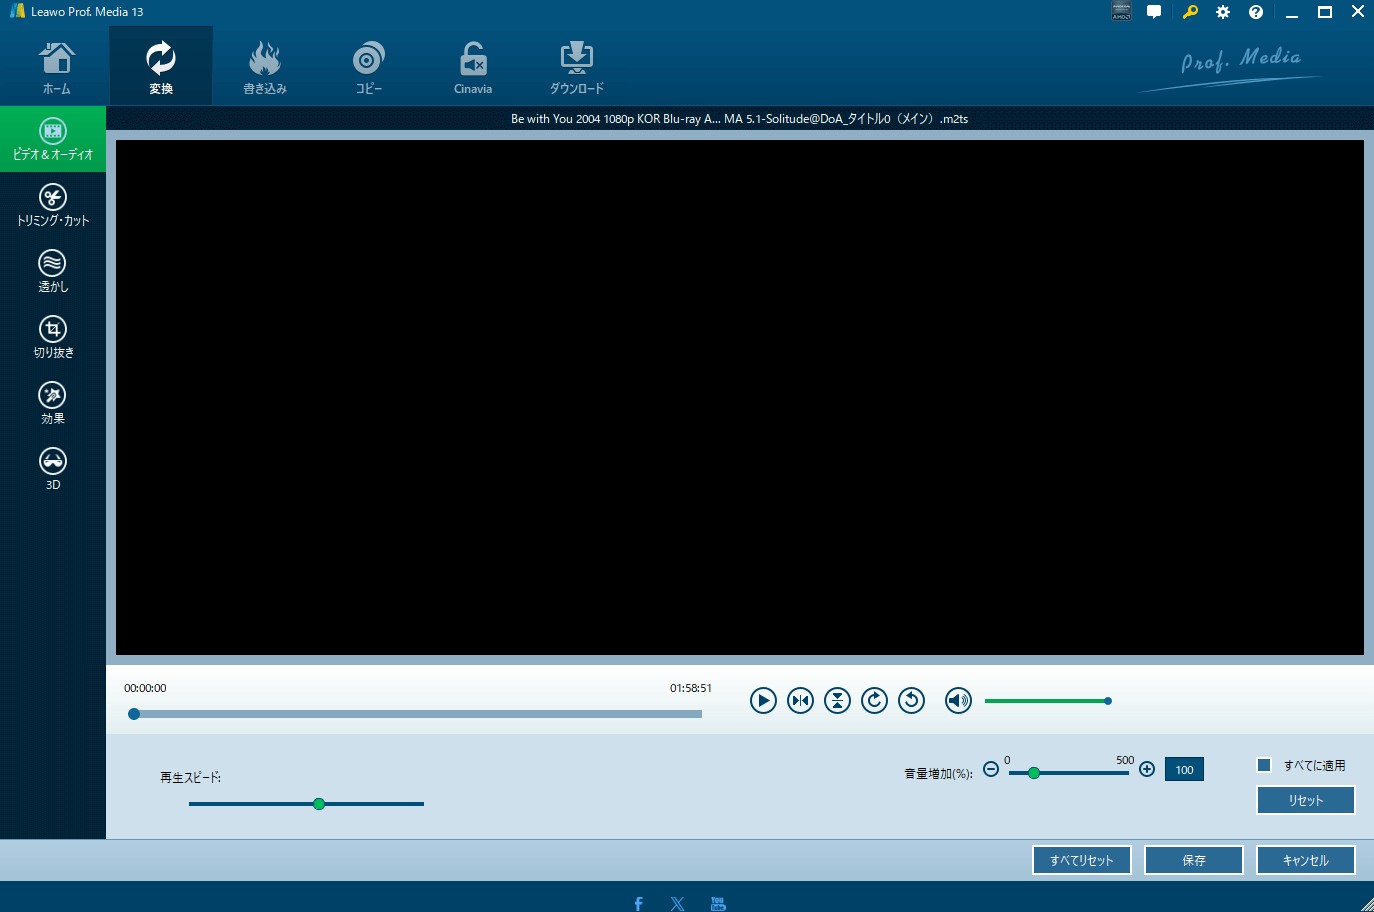Screen dimensions: 1374x912
Task: Switch to the 変換 (Convert) module
Action: (x=161, y=67)
